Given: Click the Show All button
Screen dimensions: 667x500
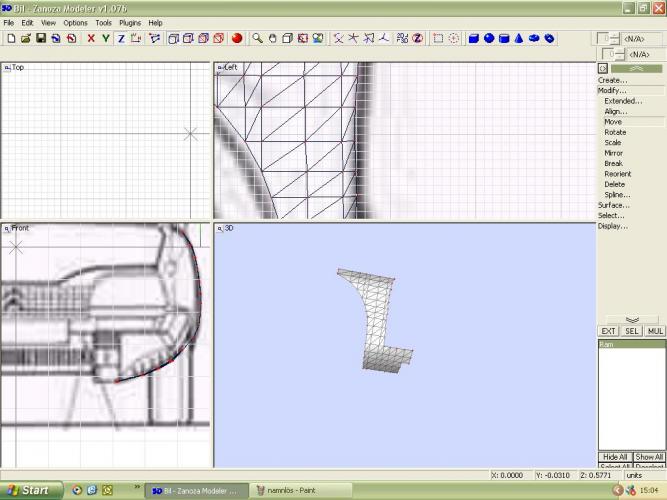Looking at the screenshot, I should [649, 457].
